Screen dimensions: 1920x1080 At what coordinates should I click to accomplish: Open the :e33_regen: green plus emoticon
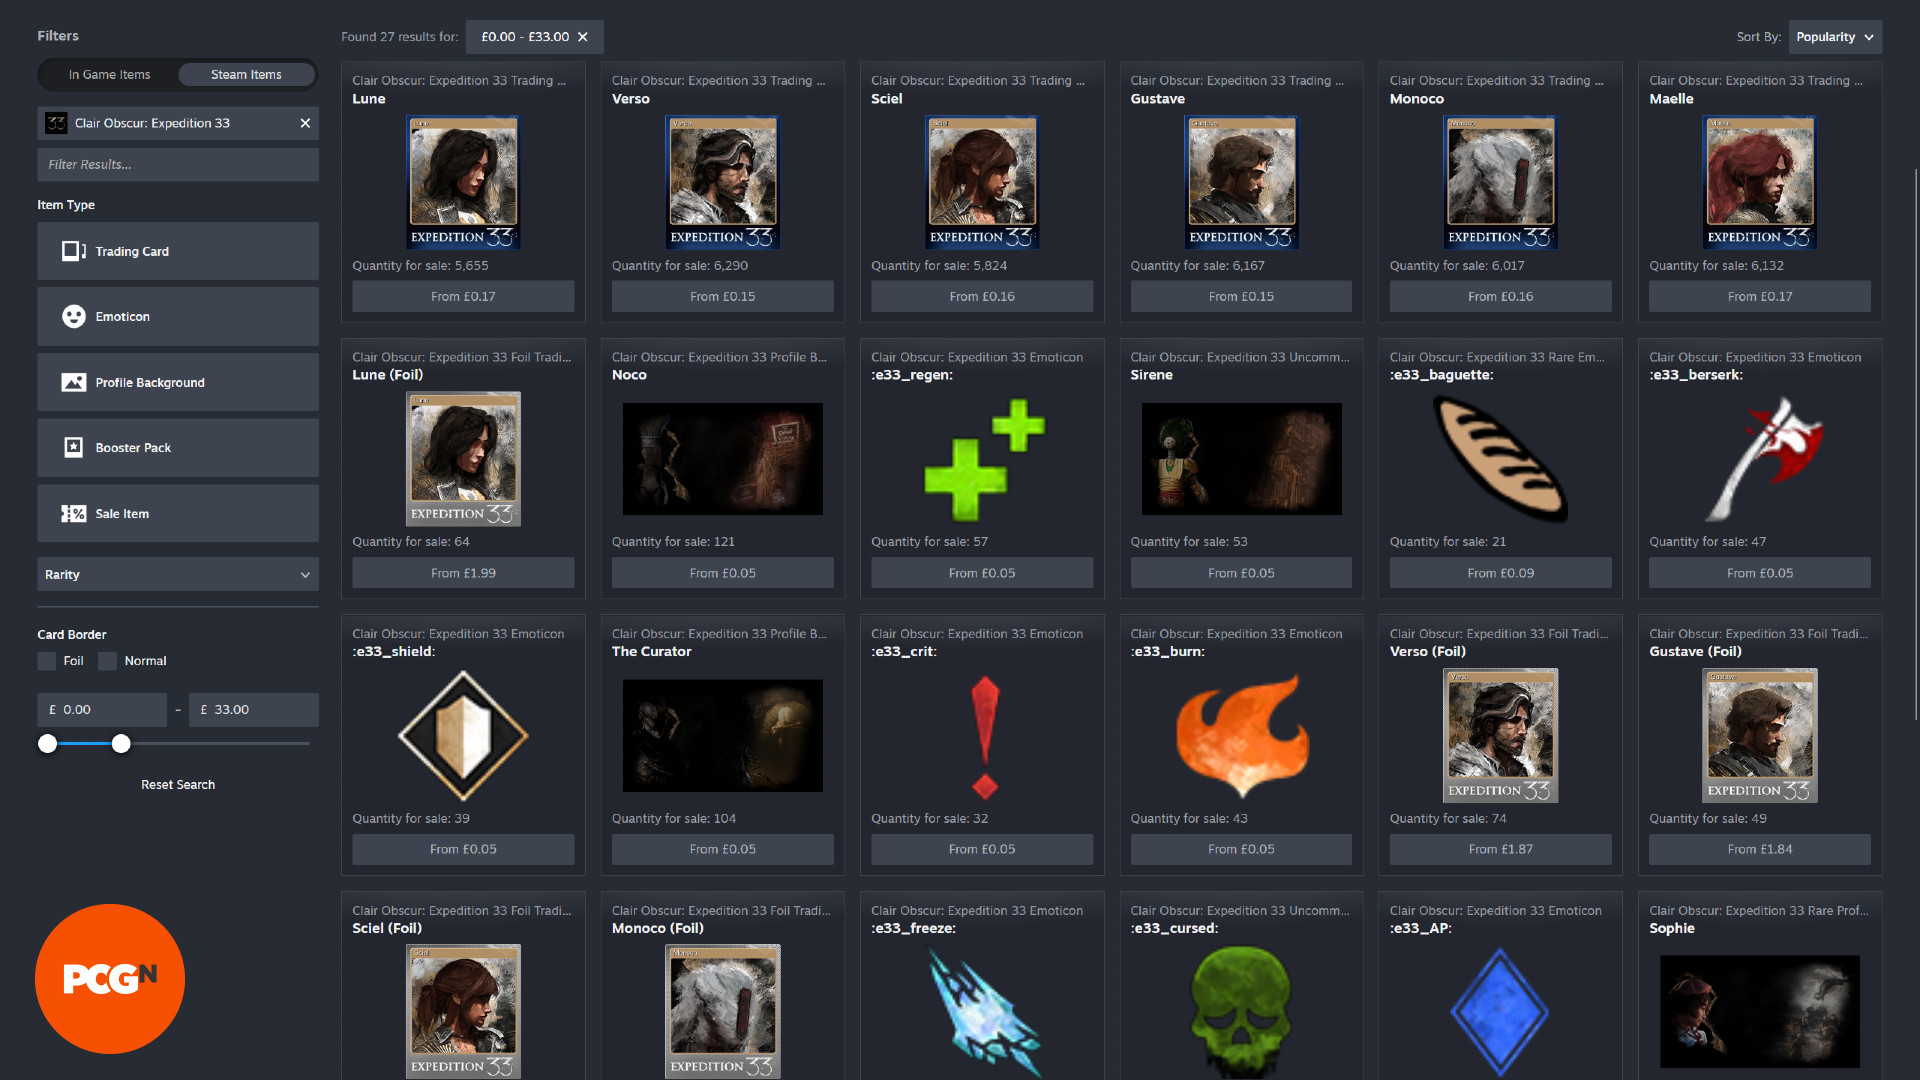click(x=982, y=459)
